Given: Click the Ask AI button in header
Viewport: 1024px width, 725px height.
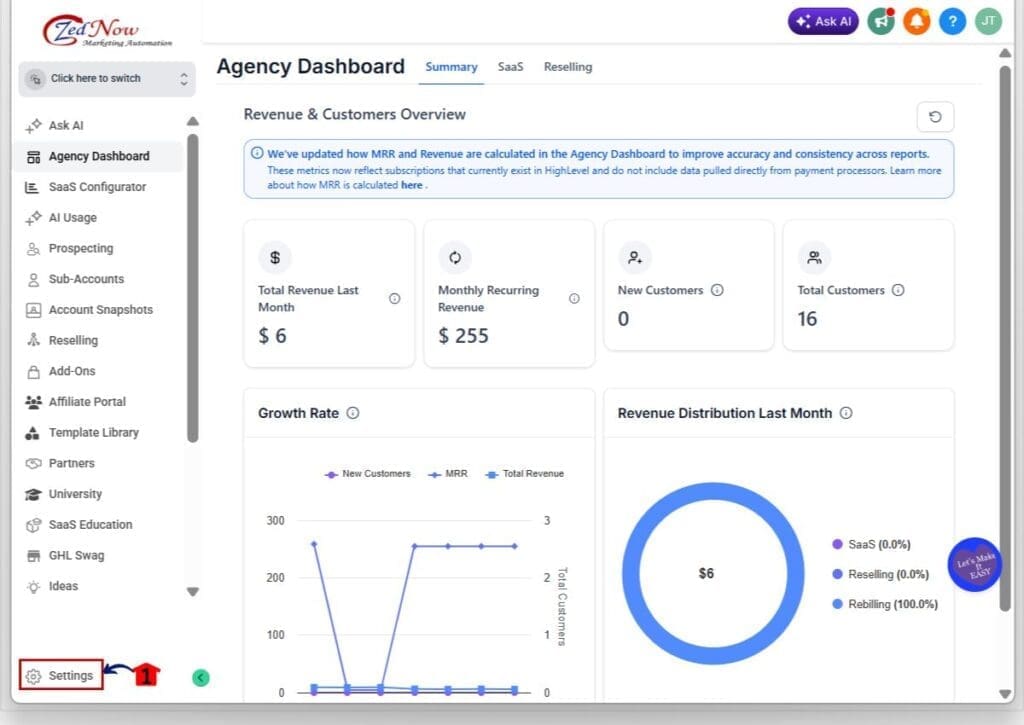Looking at the screenshot, I should click(x=822, y=21).
